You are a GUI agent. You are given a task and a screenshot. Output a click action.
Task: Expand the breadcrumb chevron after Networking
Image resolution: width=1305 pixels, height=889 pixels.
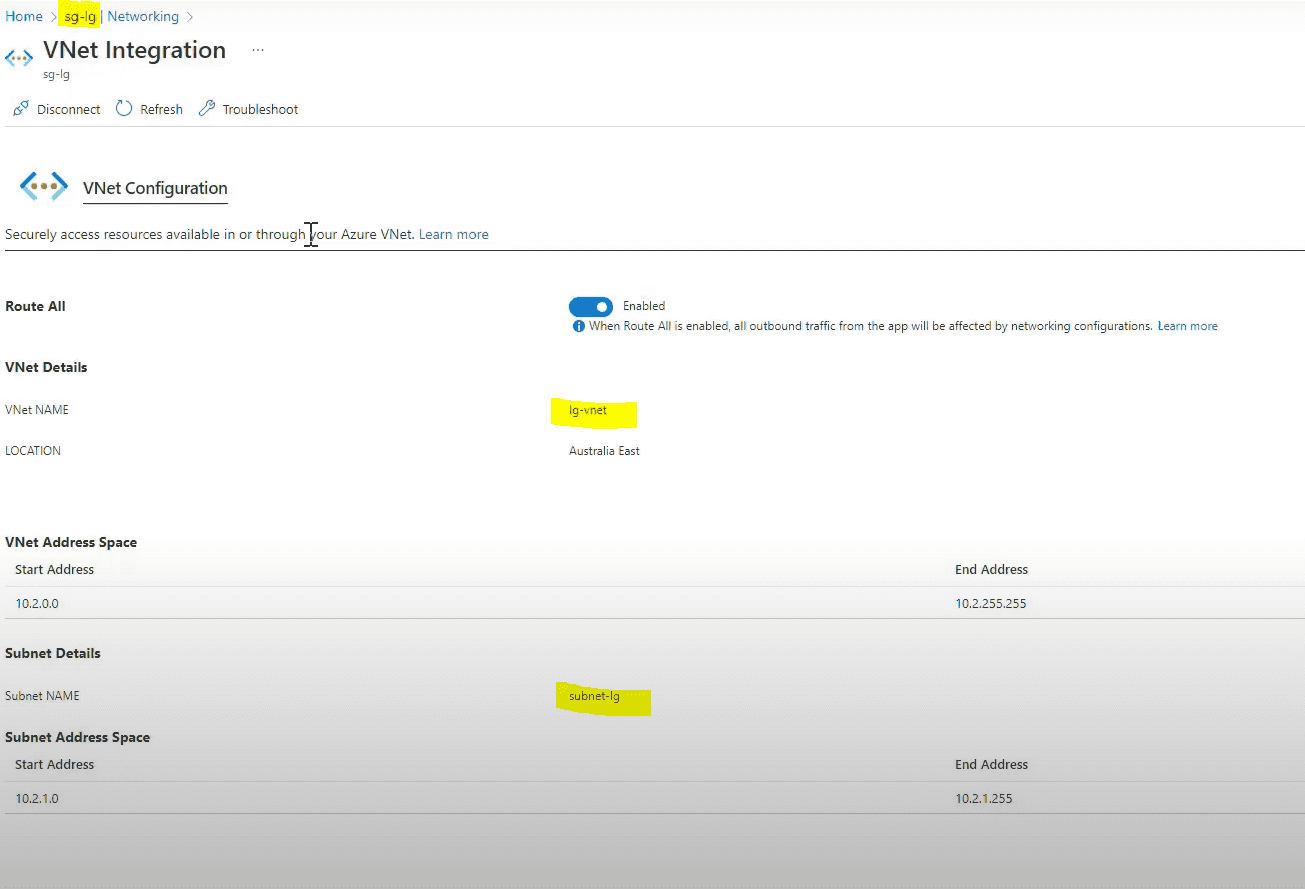click(188, 16)
